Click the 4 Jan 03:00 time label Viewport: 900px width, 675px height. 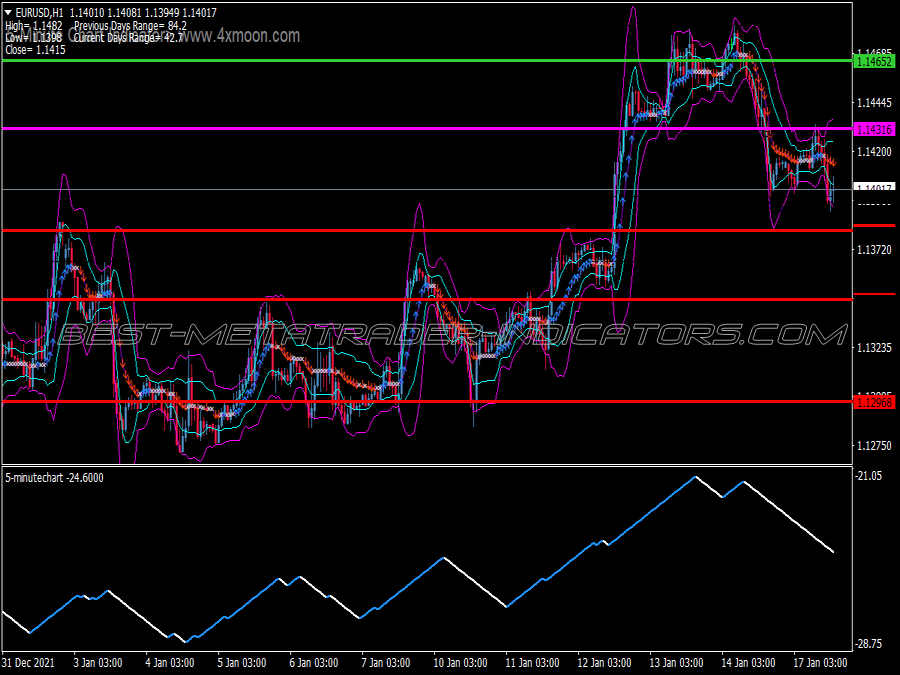169,662
